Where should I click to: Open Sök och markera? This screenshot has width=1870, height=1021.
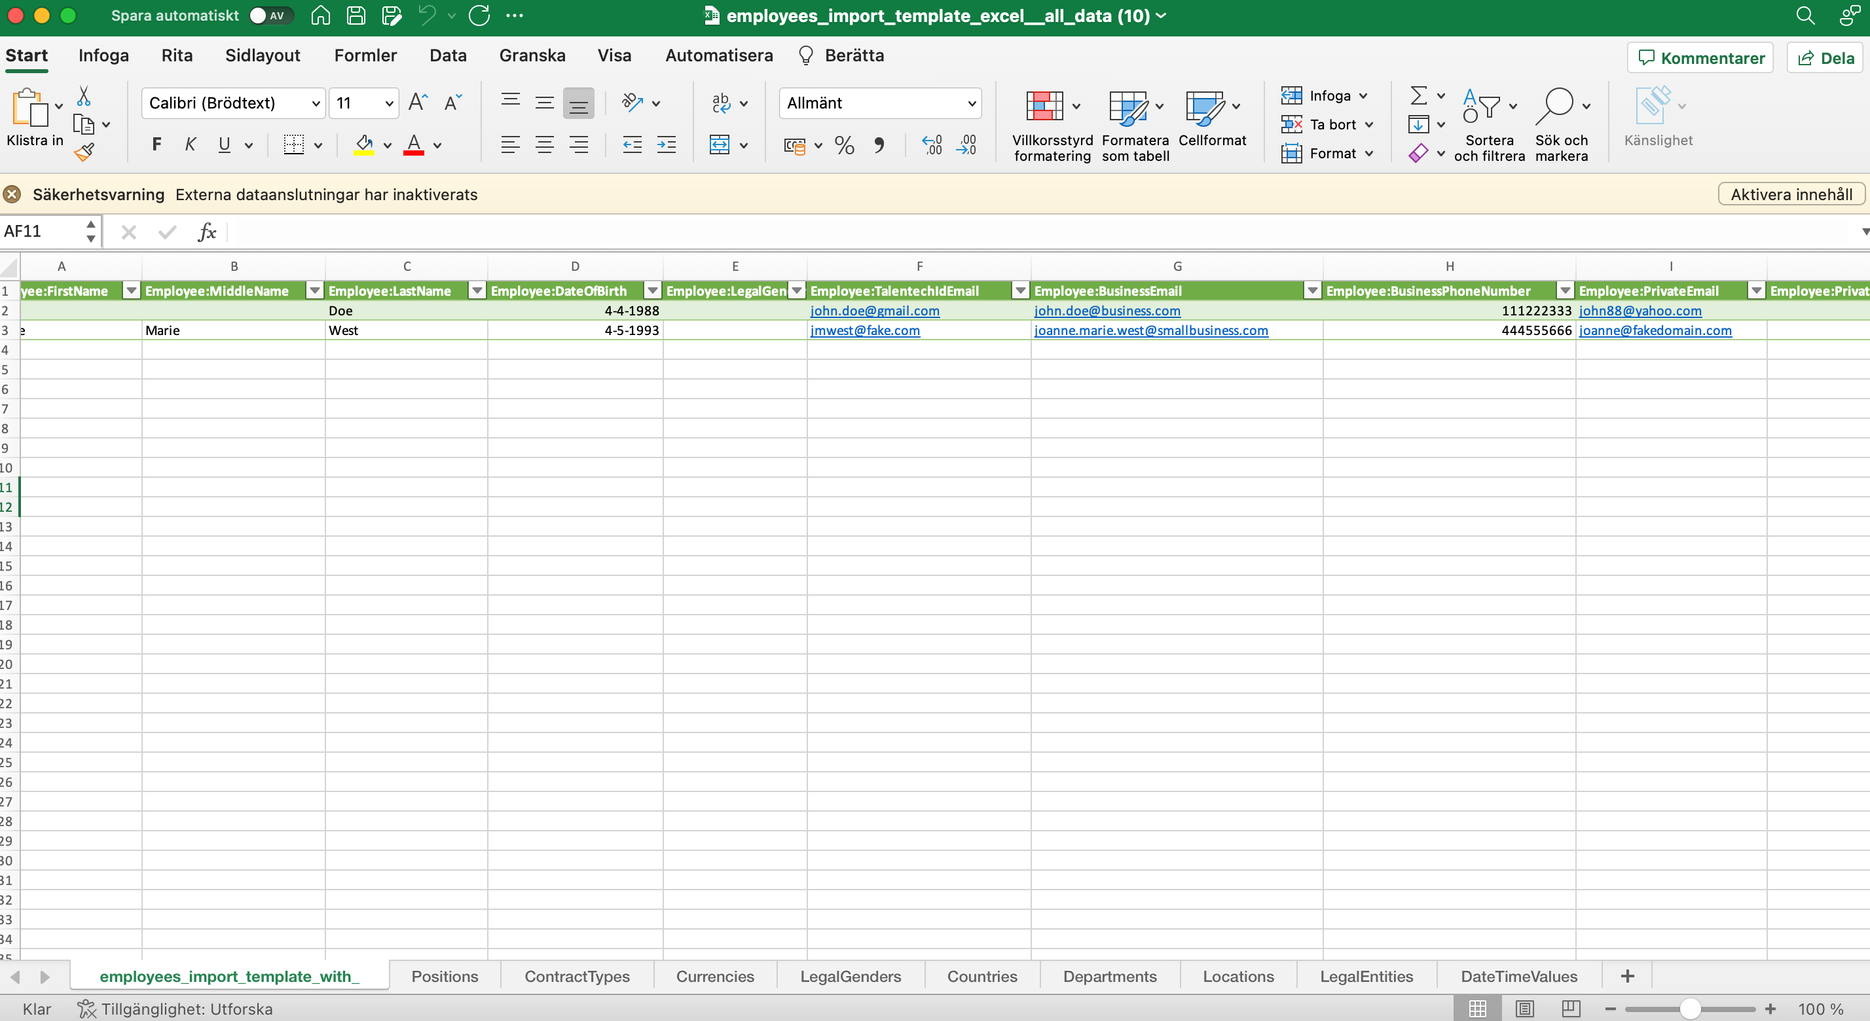tap(1561, 125)
